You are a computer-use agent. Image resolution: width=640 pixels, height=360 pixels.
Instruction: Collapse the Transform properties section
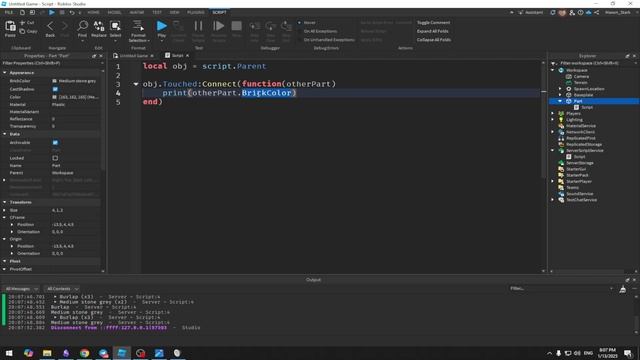click(4, 202)
